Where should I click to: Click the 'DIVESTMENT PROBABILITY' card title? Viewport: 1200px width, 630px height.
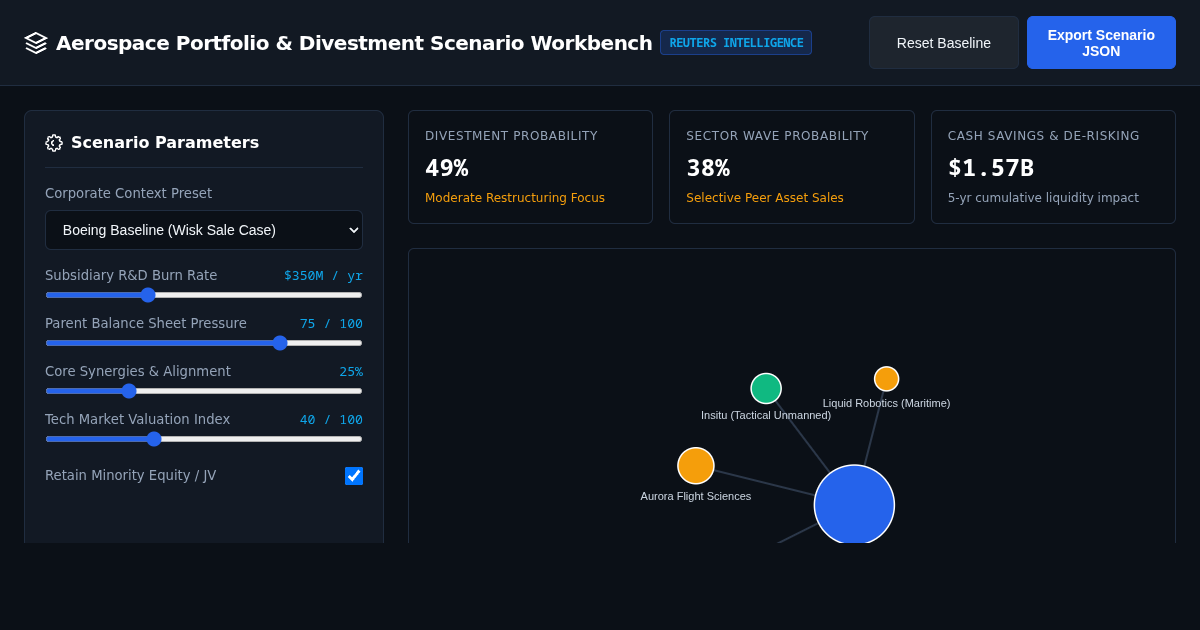coord(511,136)
